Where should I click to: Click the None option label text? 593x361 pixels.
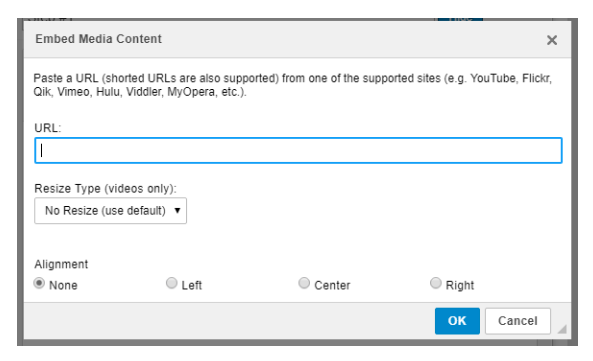[63, 285]
